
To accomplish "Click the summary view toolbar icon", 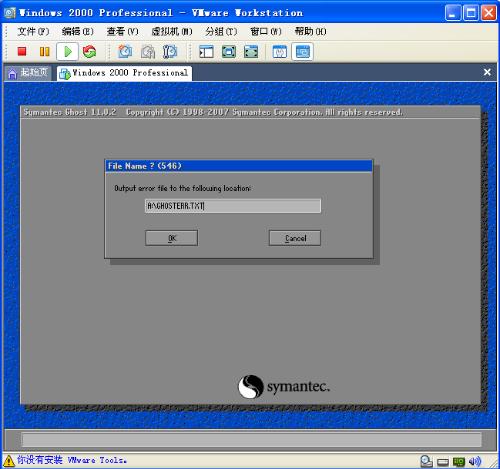I will click(x=280, y=52).
